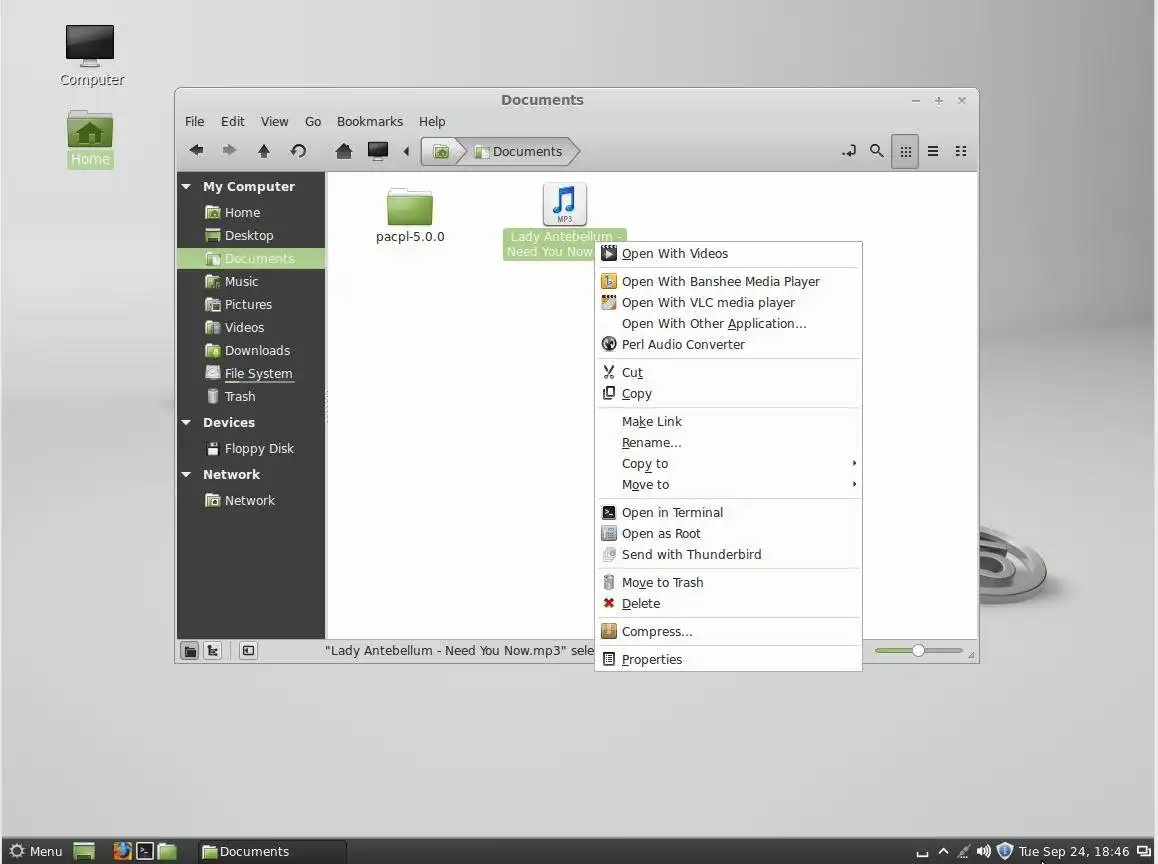The width and height of the screenshot is (1158, 864).
Task: Open Music in sidebar
Action: 251,281
